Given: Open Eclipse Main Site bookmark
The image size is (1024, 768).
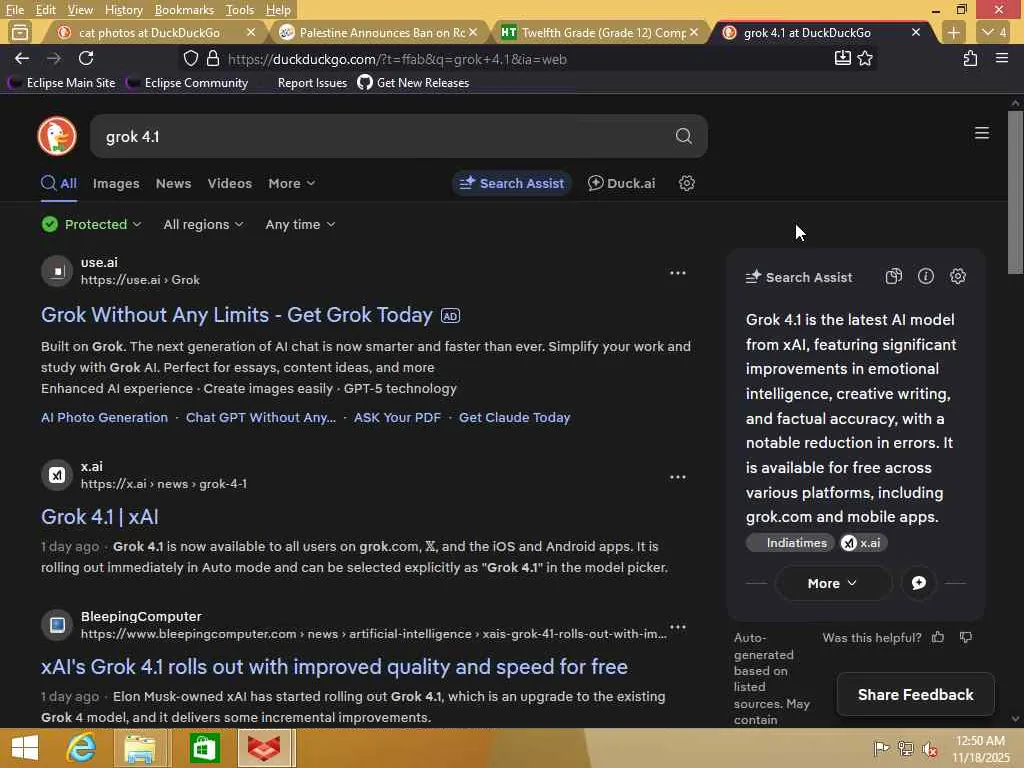Looking at the screenshot, I should coord(61,83).
